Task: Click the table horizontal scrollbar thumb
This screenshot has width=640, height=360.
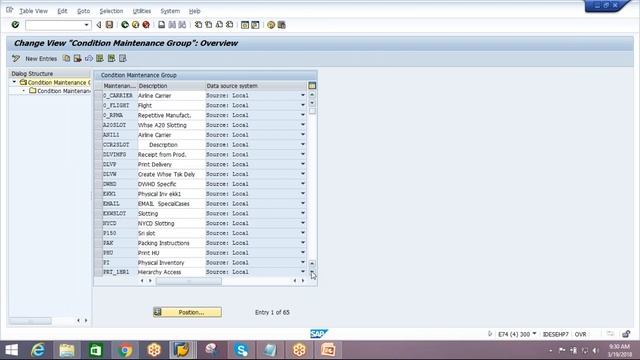Action: [x=189, y=281]
